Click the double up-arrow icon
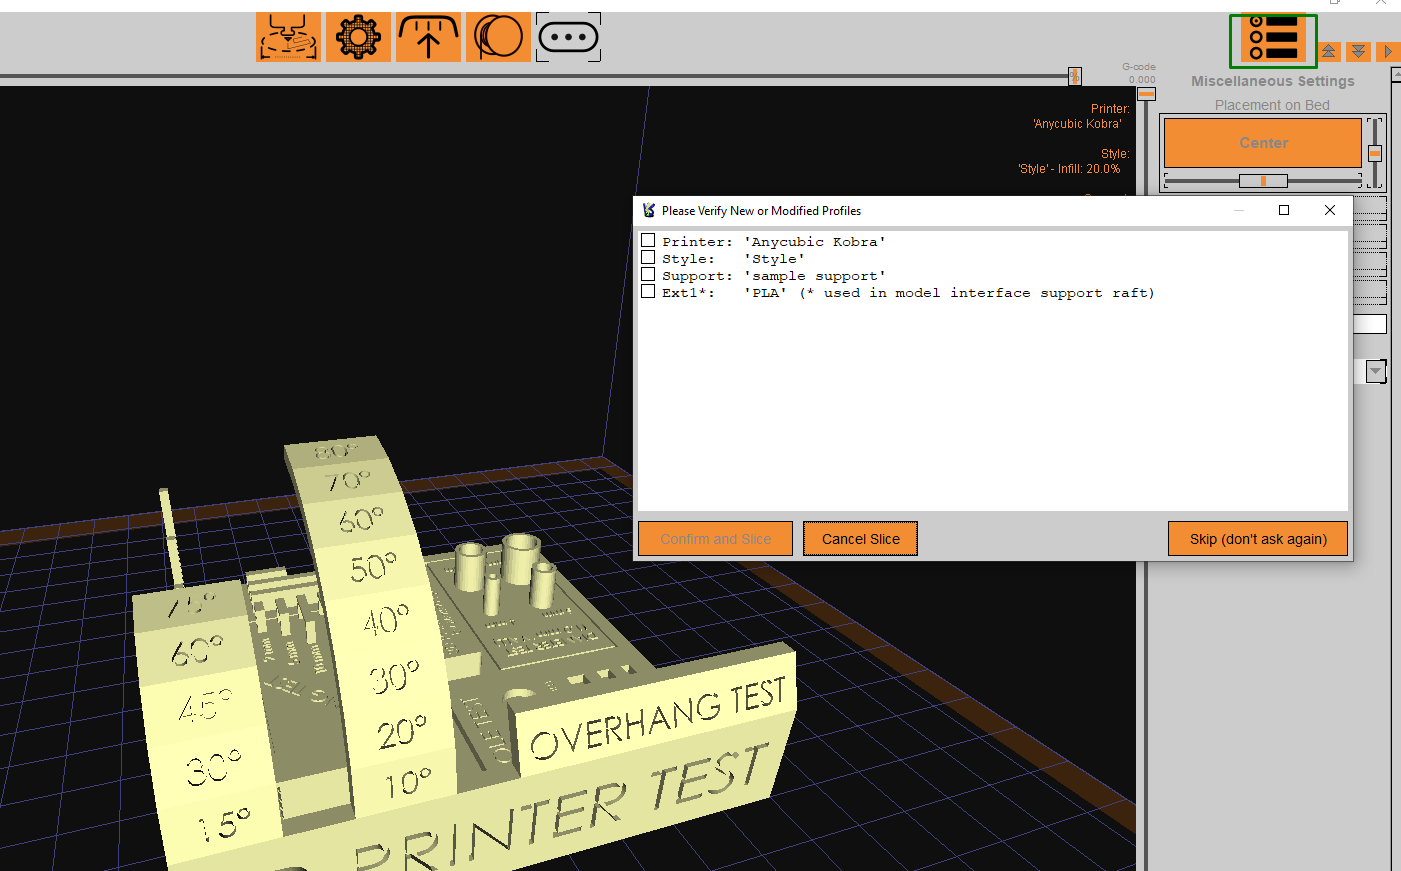1401x871 pixels. (1329, 51)
